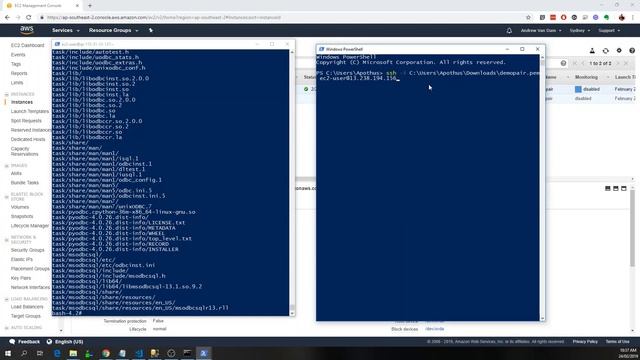
Task: Click the Chrome address bar
Action: pos(282,18)
